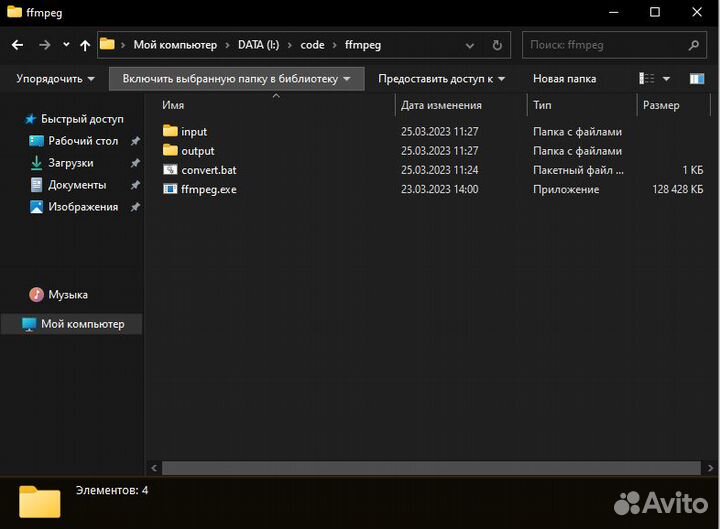Image resolution: width=720 pixels, height=529 pixels.
Task: Open the Предоставить доступ к dropdown
Action: (x=441, y=79)
